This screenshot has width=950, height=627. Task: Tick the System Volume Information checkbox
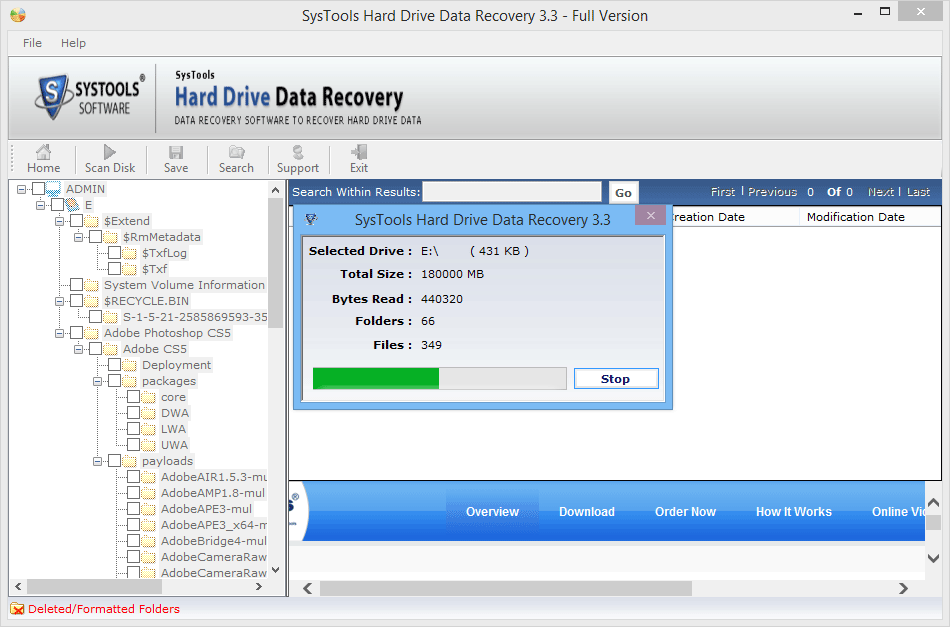(76, 285)
